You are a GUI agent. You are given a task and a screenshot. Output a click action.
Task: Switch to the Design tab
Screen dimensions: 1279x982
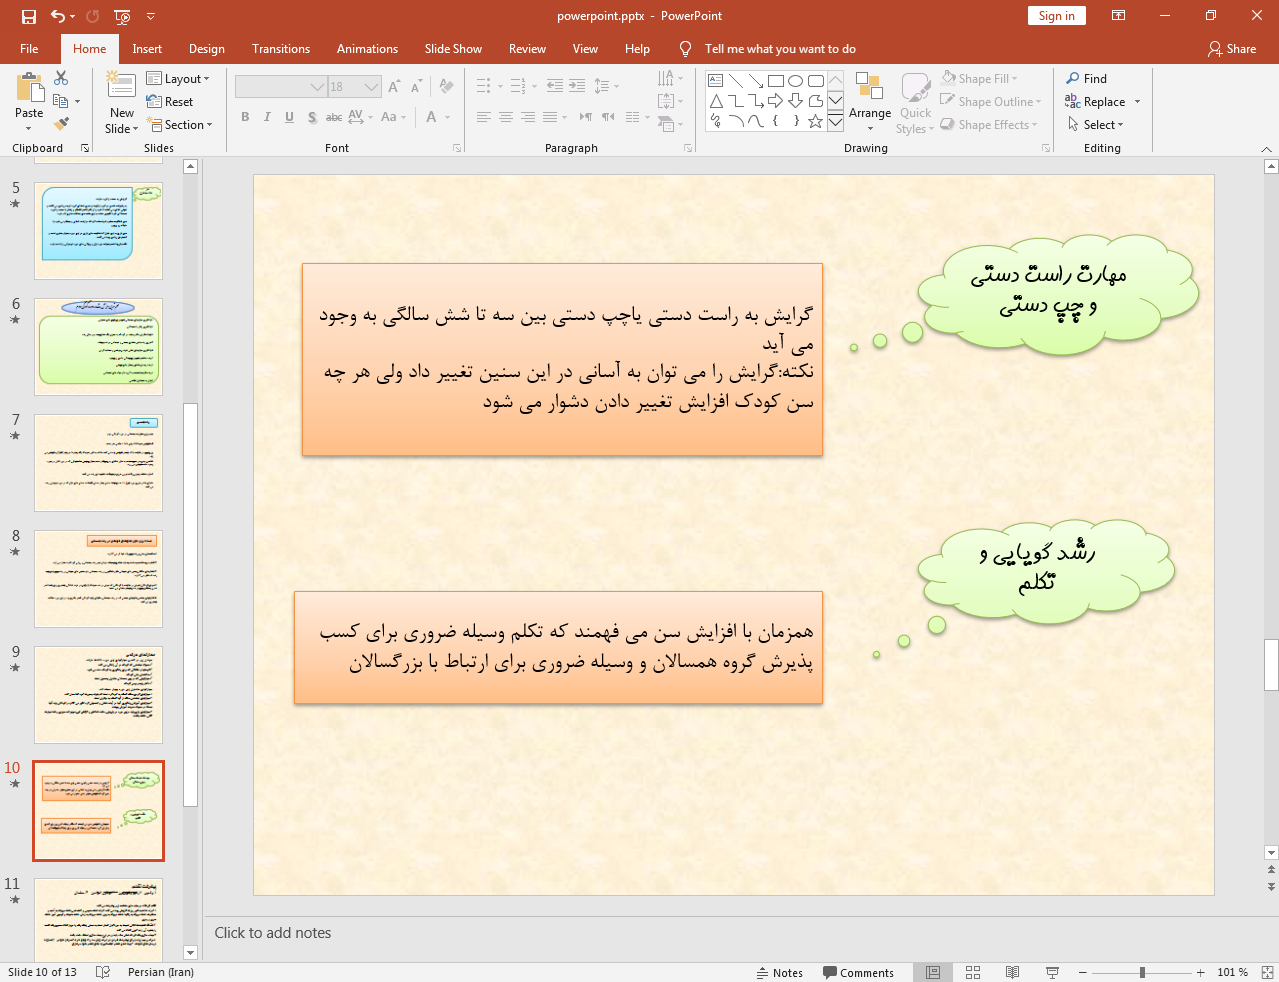tap(206, 49)
